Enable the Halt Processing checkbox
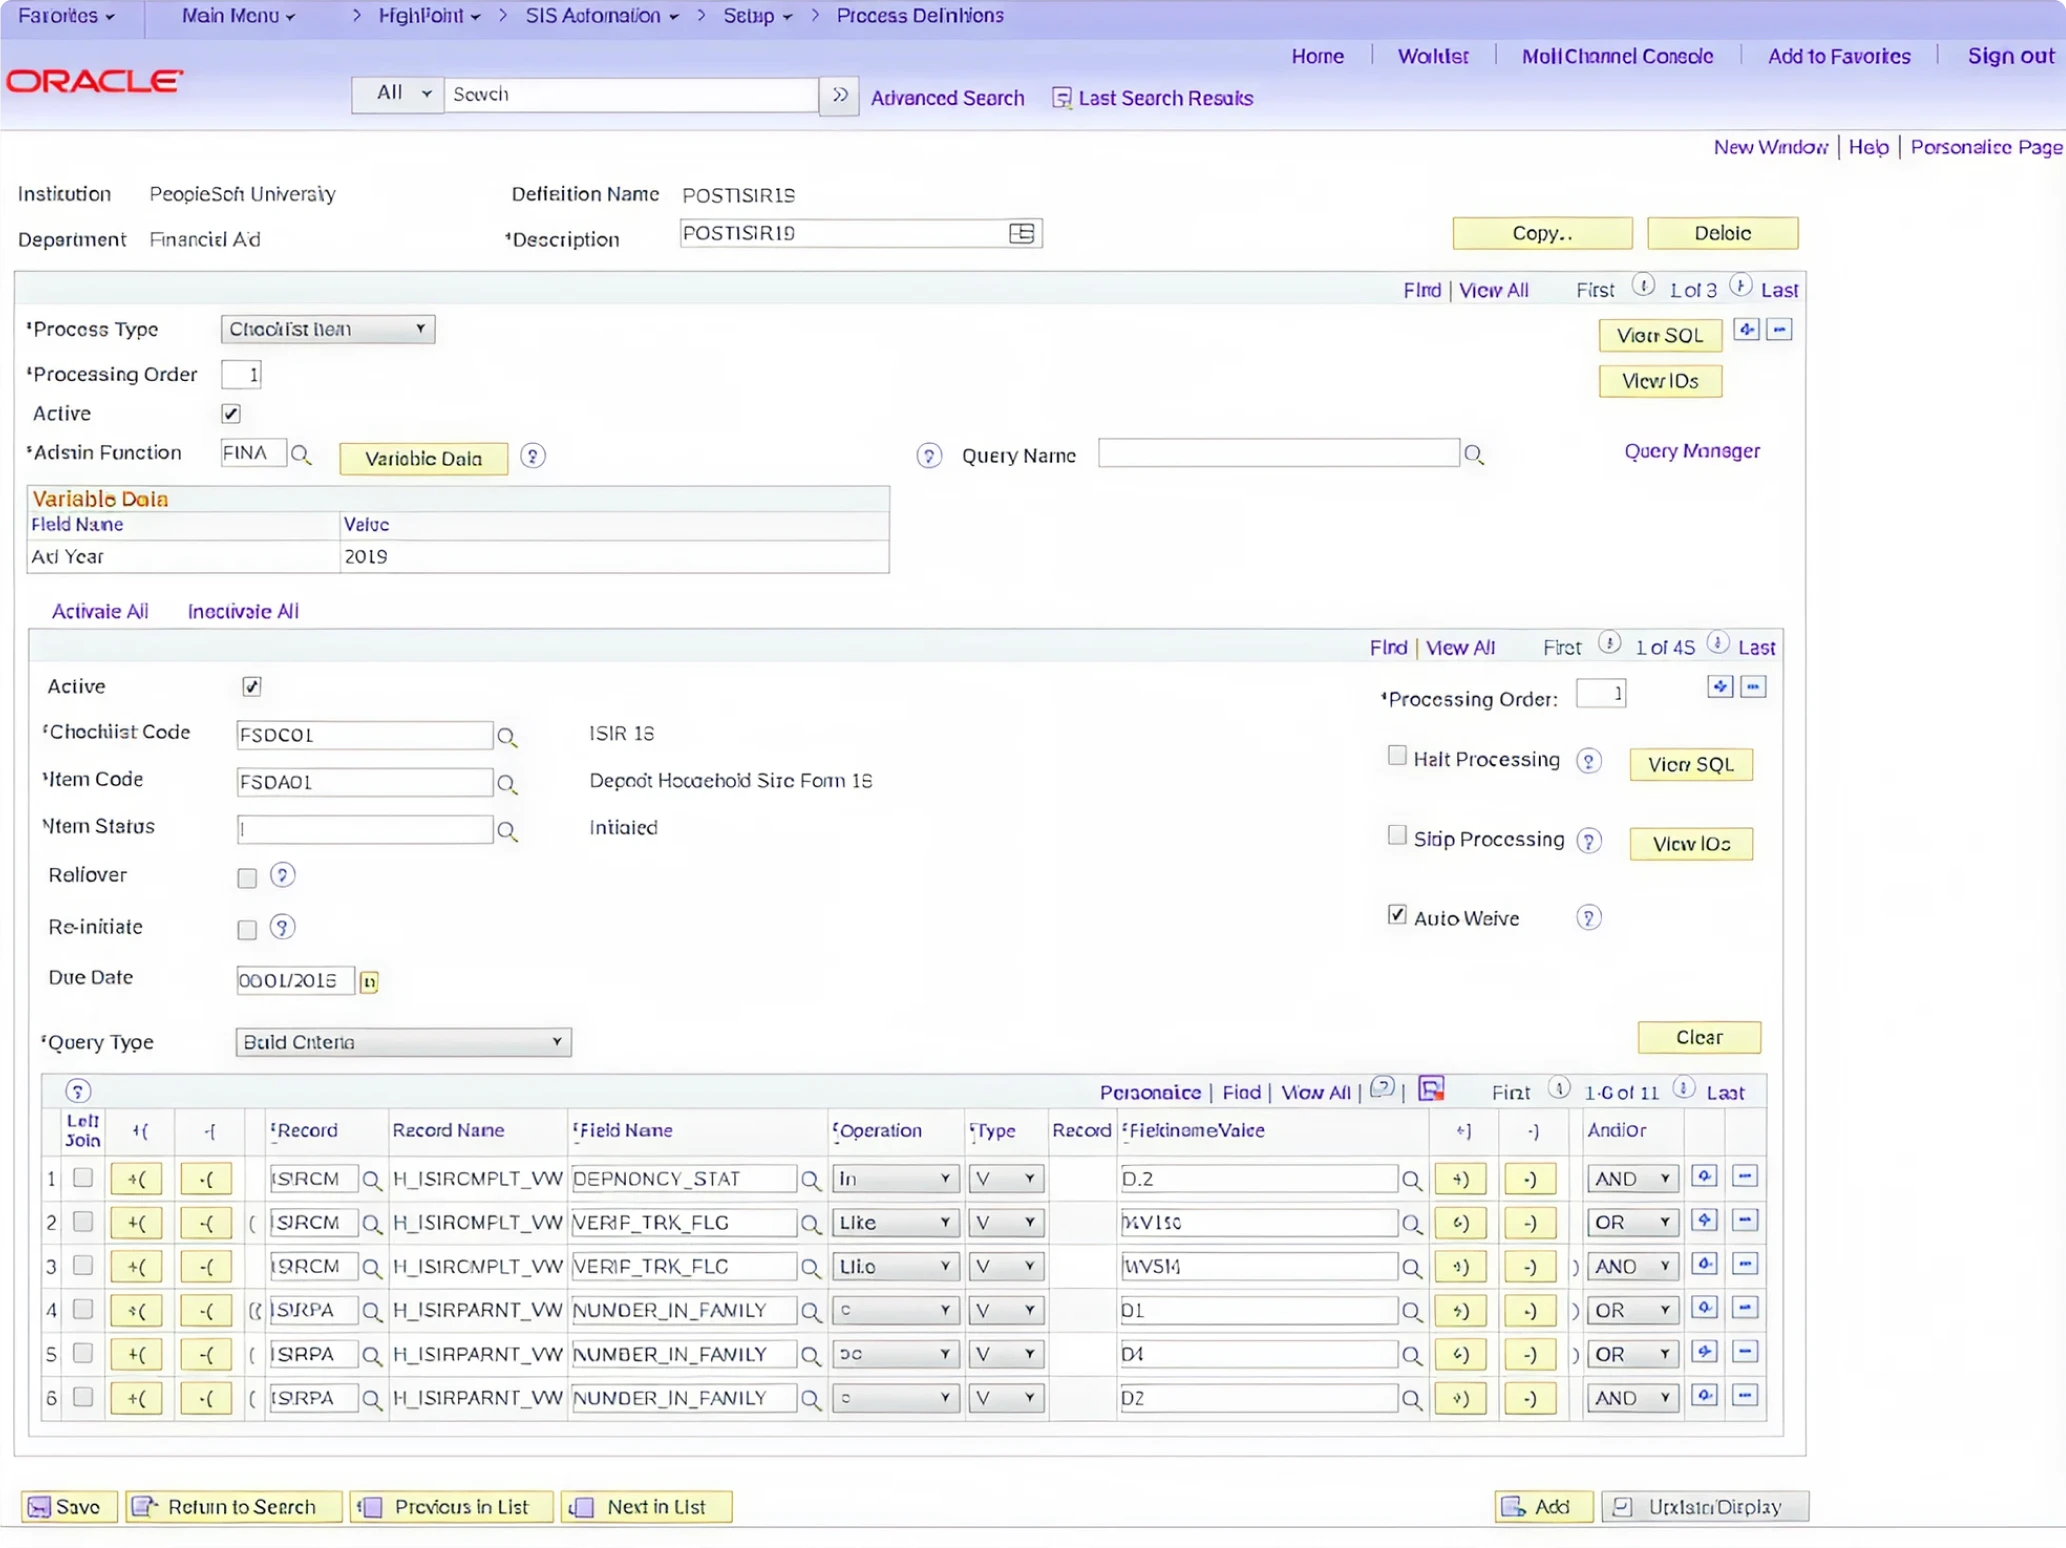Screen dimensions: 2066x1548 pos(1396,756)
